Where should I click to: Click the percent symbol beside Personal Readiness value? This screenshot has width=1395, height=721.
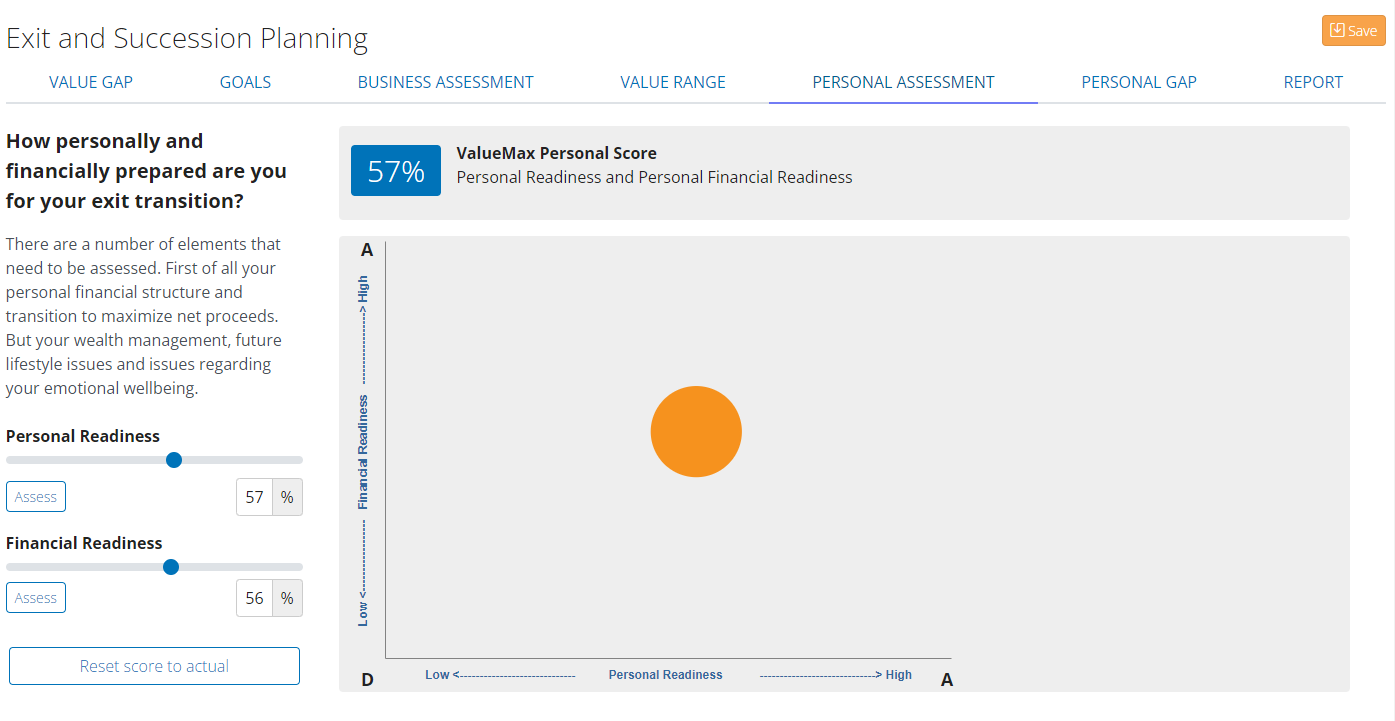[288, 497]
